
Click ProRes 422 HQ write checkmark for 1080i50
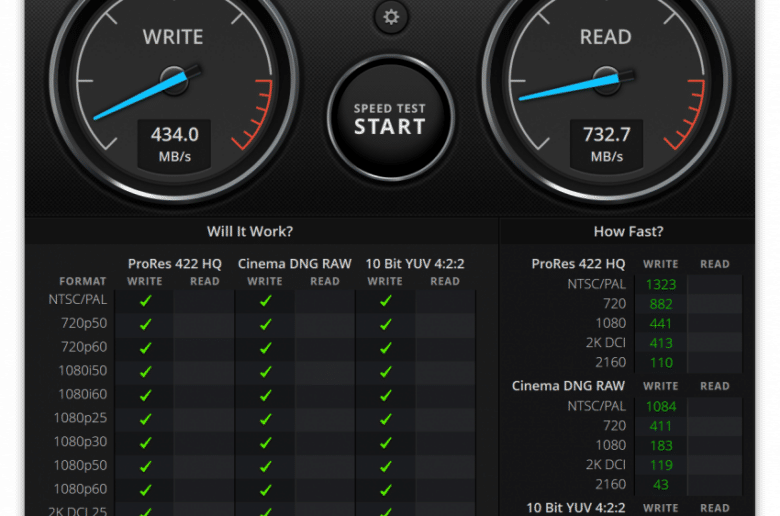point(145,372)
